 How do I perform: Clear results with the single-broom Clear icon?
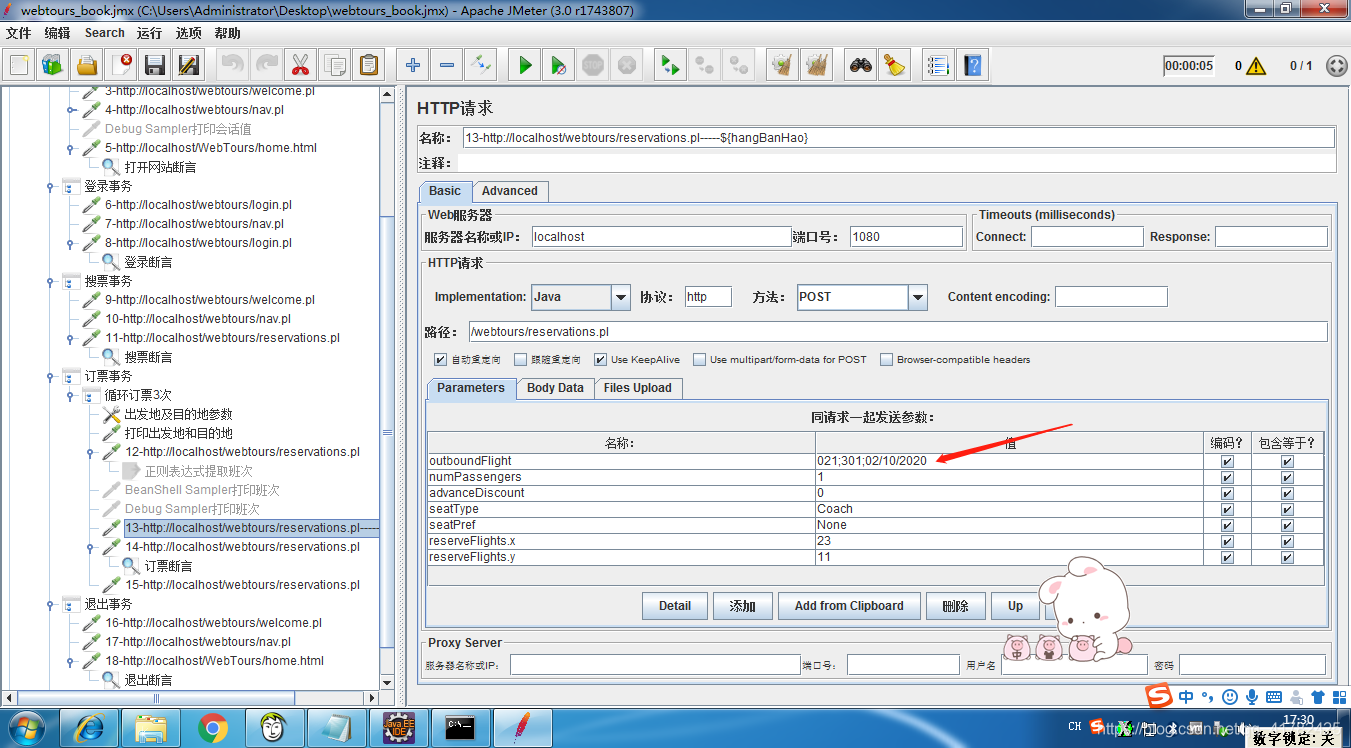(781, 66)
